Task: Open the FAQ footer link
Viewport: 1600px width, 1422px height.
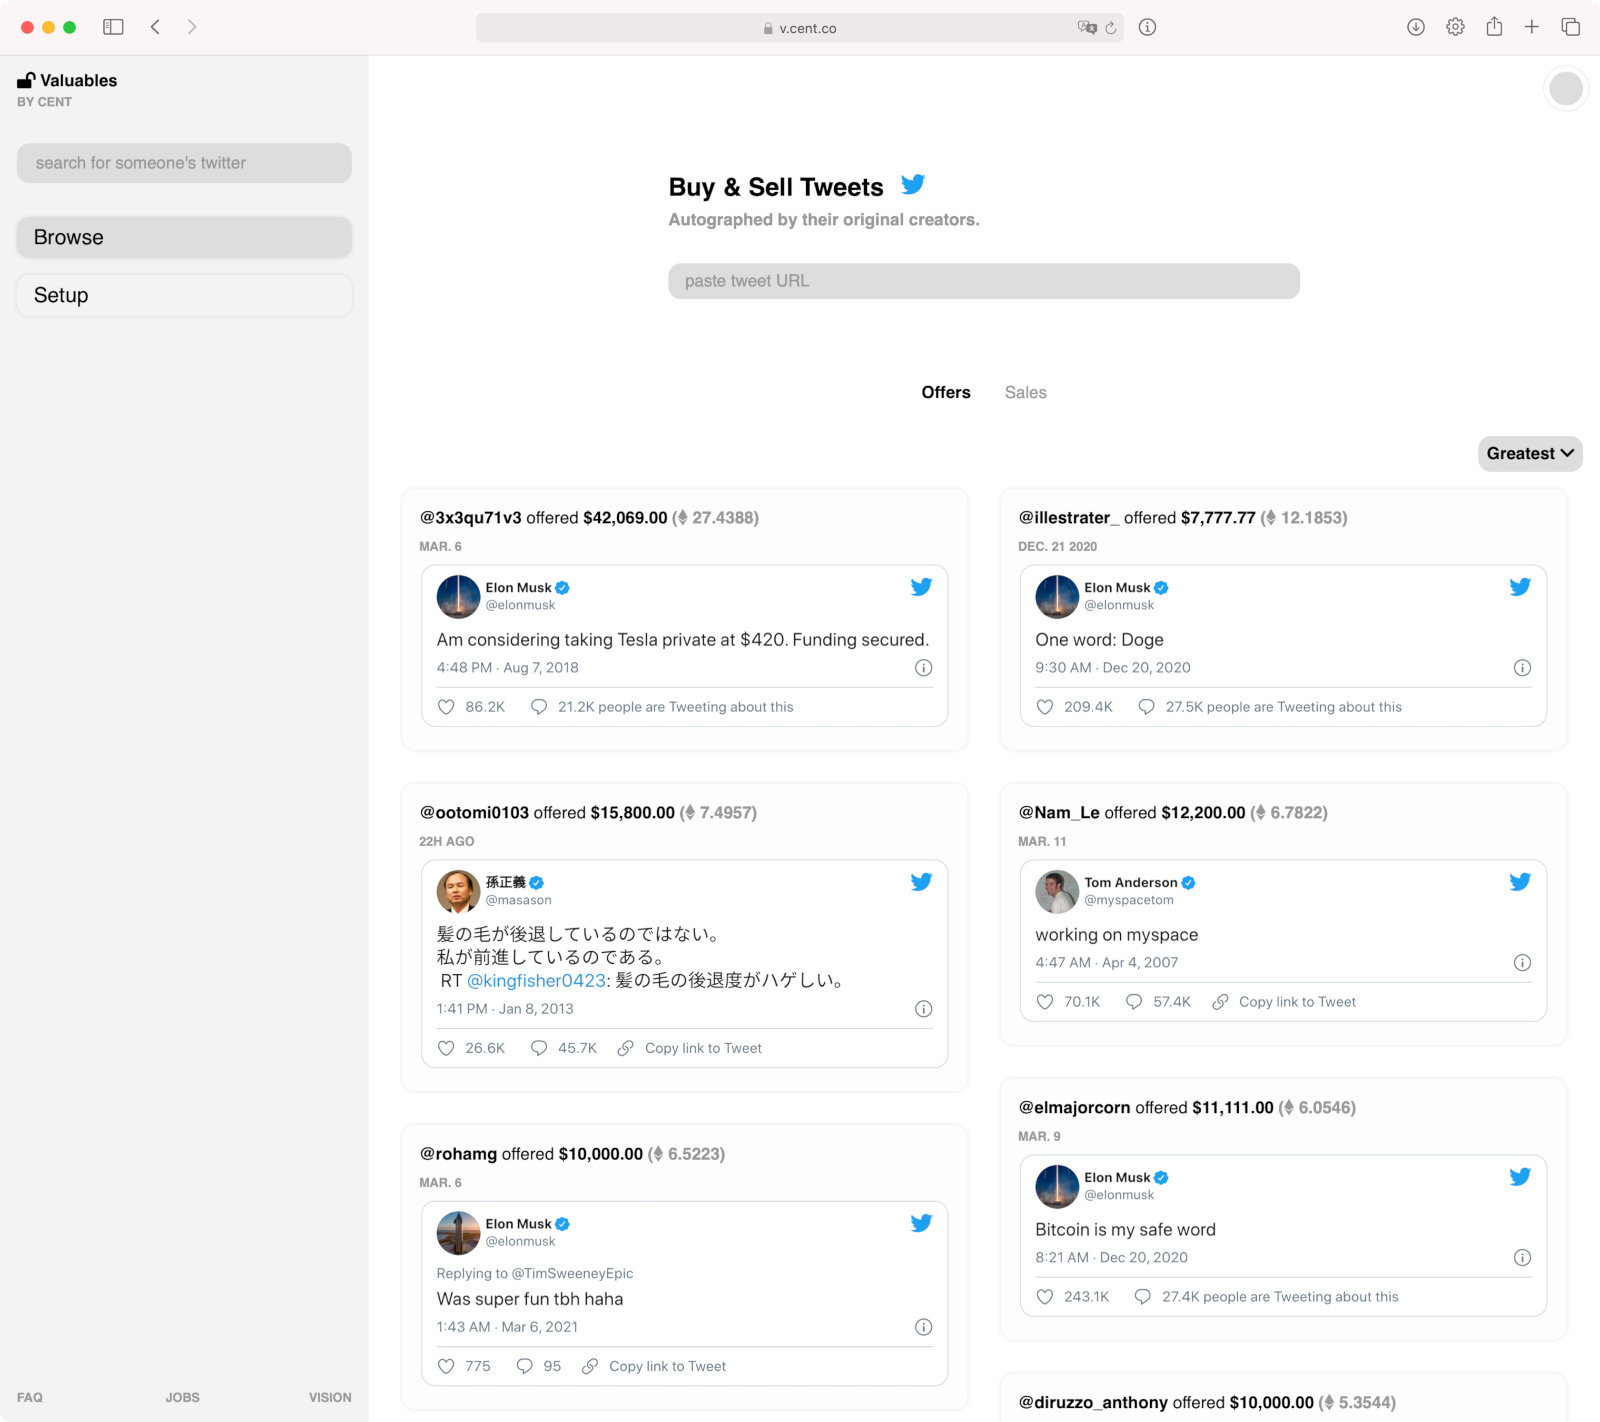Action: pos(30,1397)
